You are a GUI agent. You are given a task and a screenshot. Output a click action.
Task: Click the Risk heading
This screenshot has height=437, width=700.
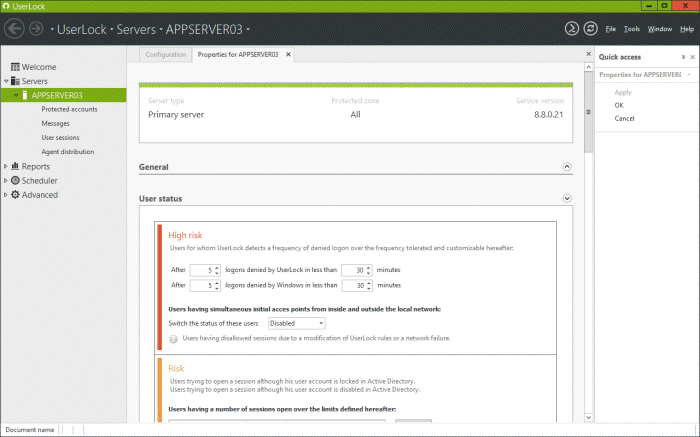[x=176, y=369]
